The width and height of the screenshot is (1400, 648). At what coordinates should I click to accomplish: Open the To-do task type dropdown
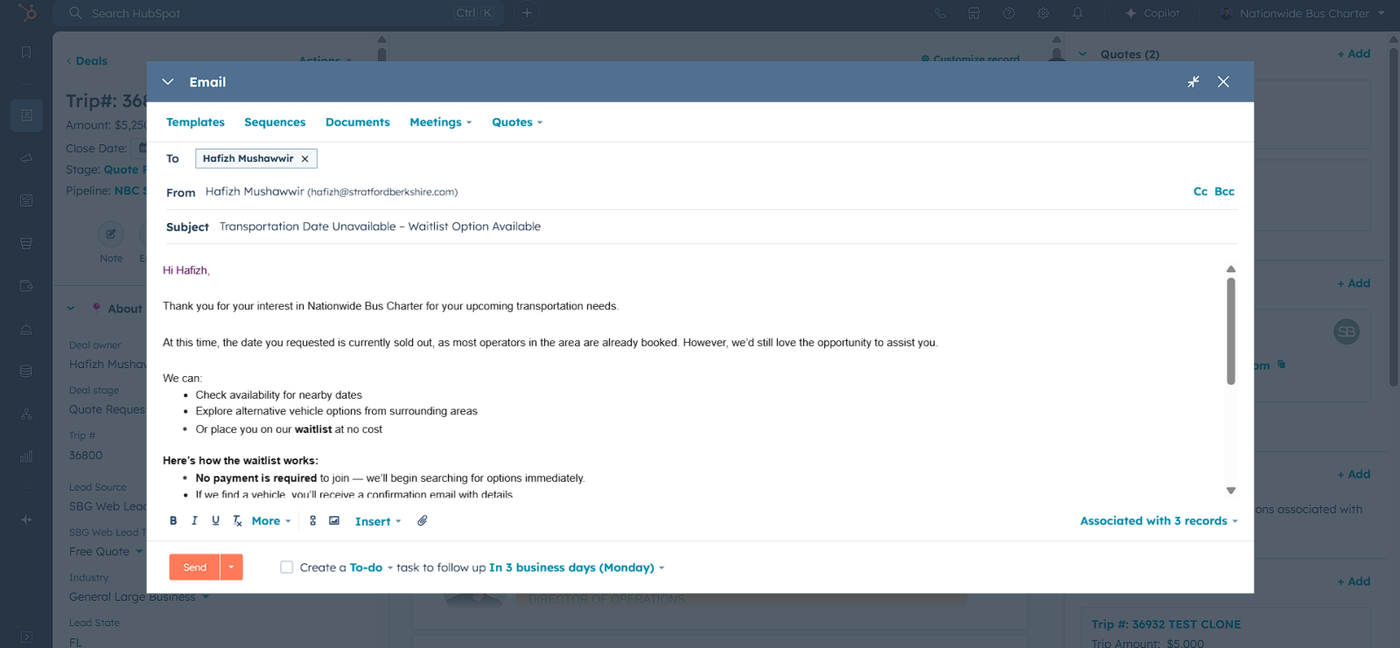[371, 567]
